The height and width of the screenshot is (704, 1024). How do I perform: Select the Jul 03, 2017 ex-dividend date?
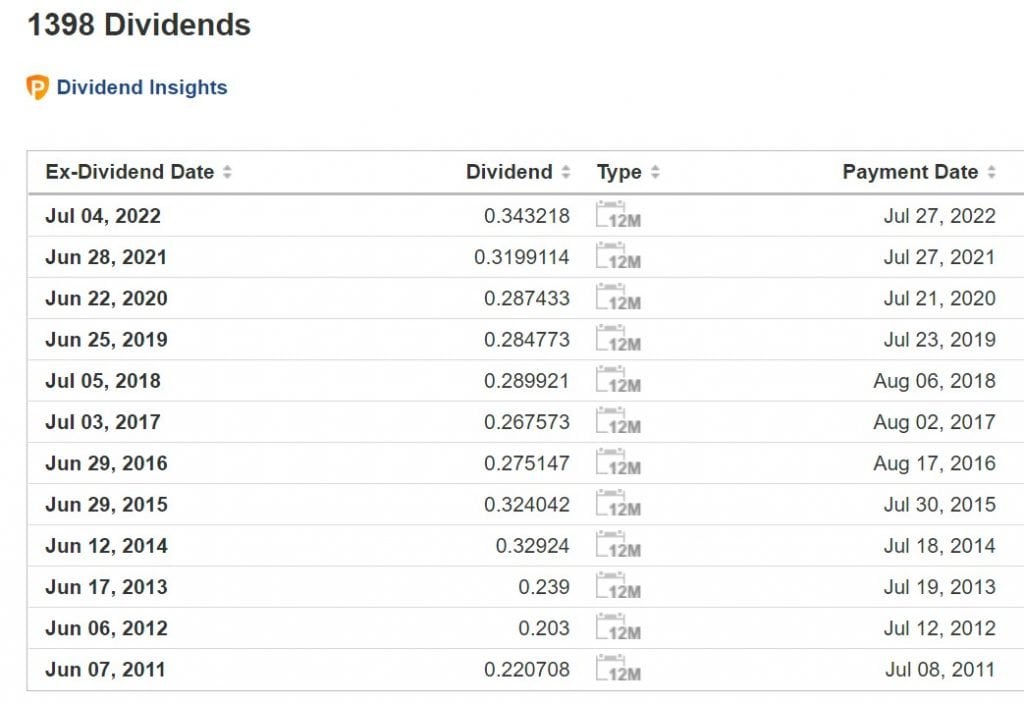103,422
